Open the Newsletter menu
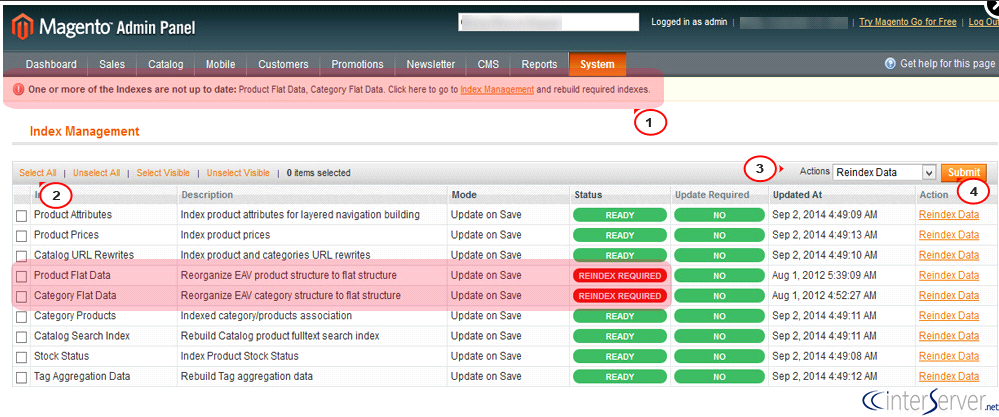This screenshot has height=417, width=999. pos(431,64)
